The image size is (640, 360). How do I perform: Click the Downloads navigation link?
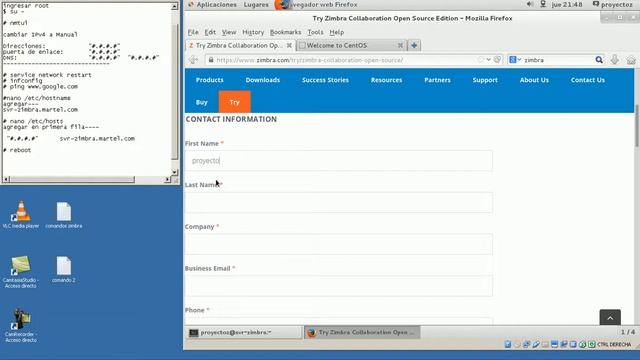pos(262,80)
